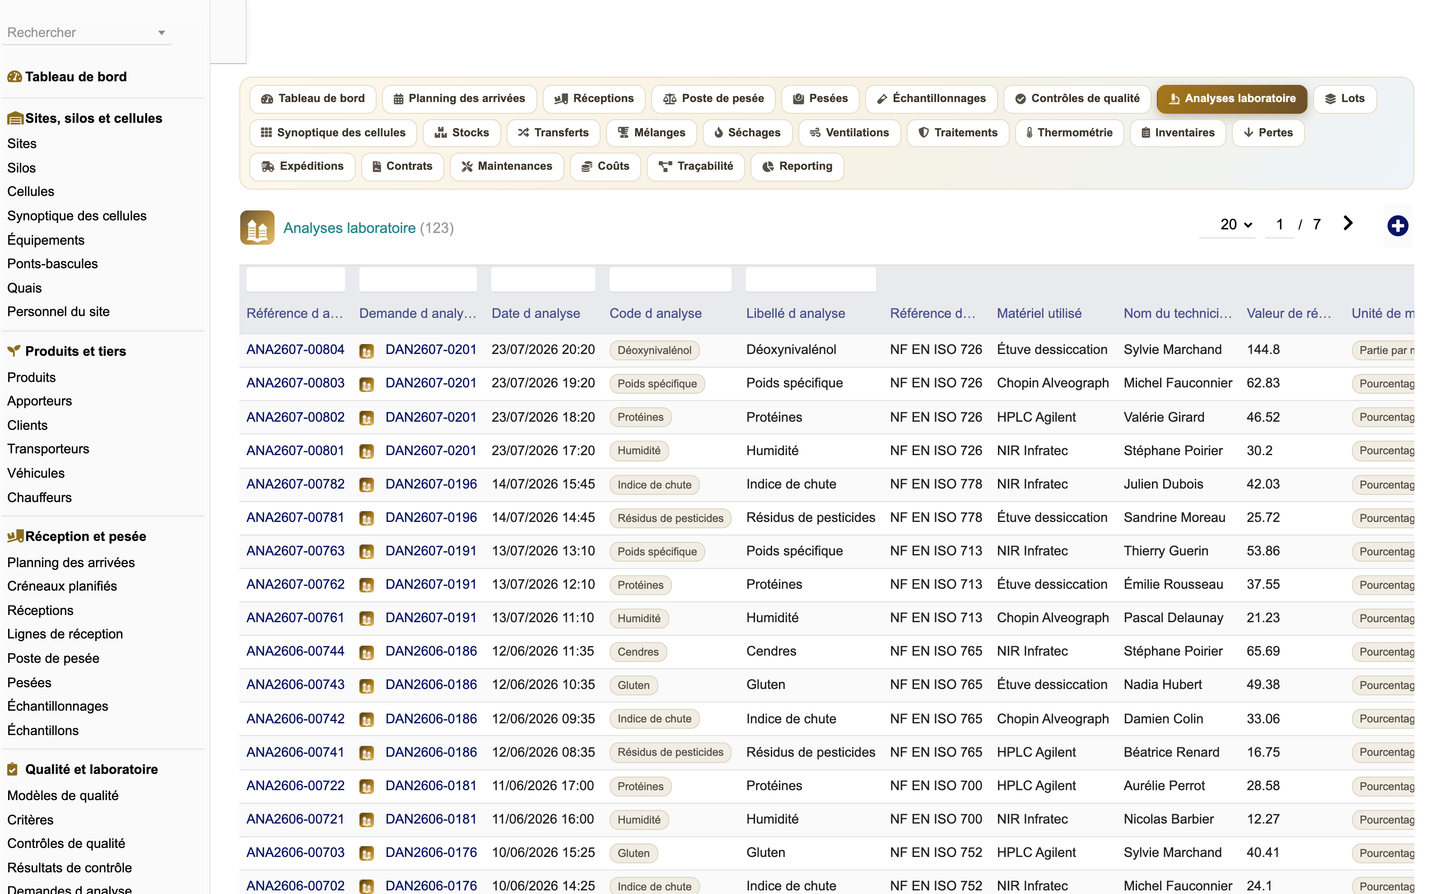Open Échantillons in the sidebar

pyautogui.click(x=43, y=731)
